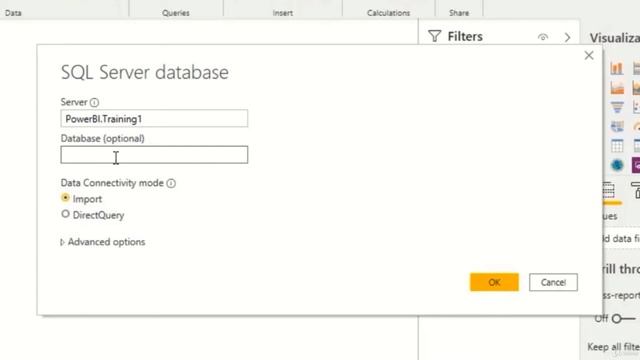Open the Fields well tab icon
Viewport: 640px width, 360px height.
pos(609,190)
